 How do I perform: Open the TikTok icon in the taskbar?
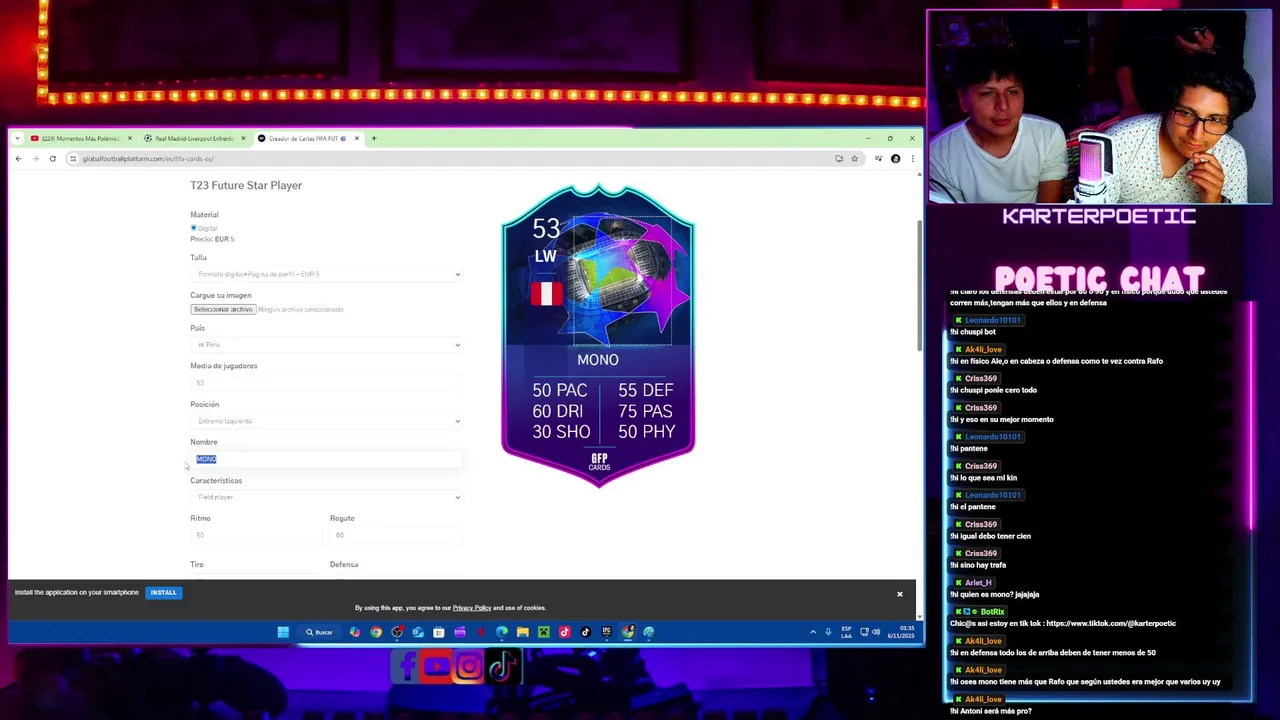click(x=586, y=632)
